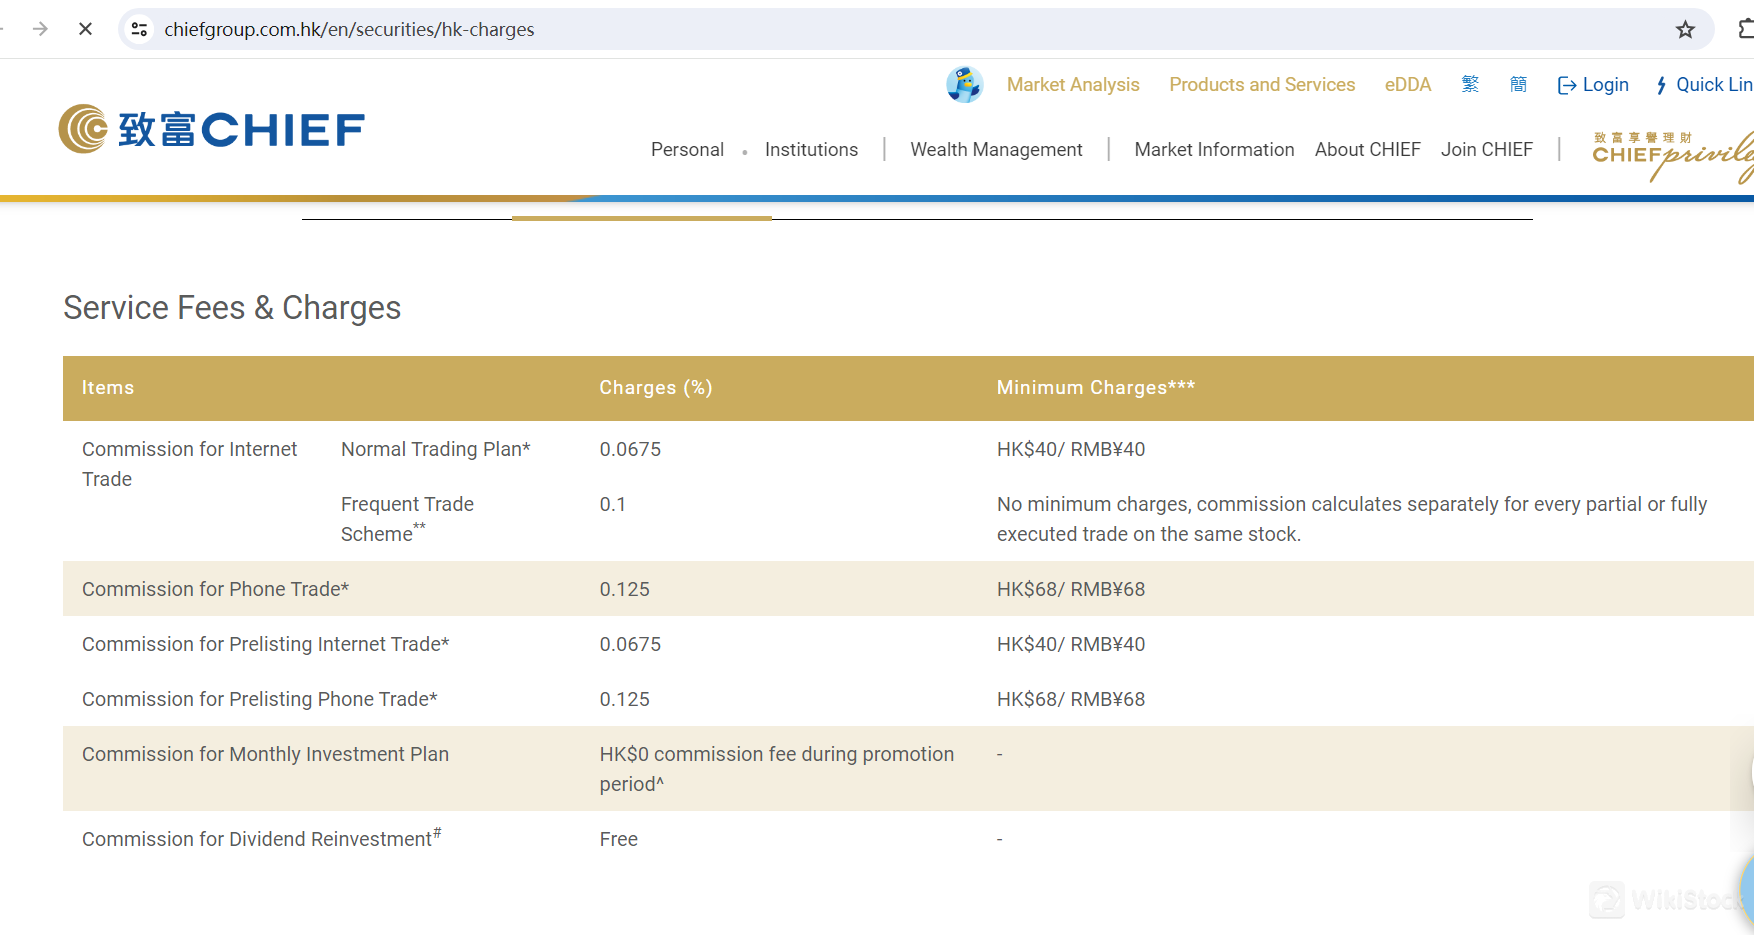Open site information icon in address bar
The image size is (1754, 935).
140,30
